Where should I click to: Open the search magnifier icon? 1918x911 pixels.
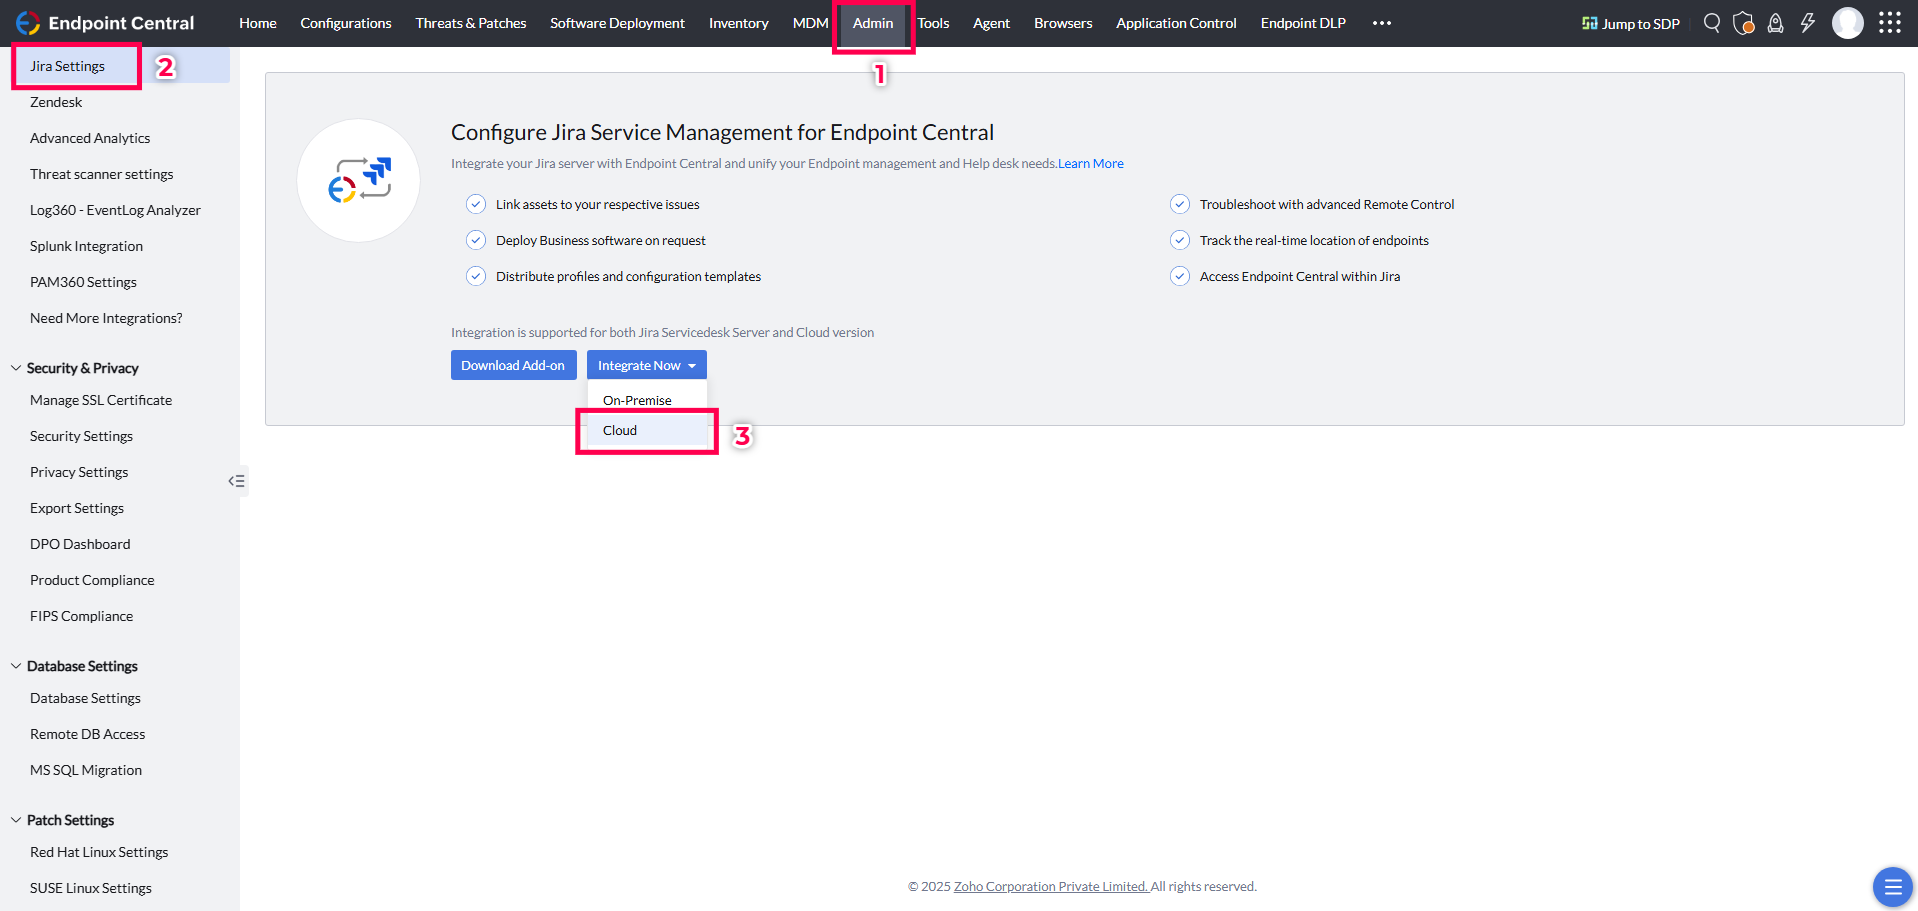coord(1712,23)
